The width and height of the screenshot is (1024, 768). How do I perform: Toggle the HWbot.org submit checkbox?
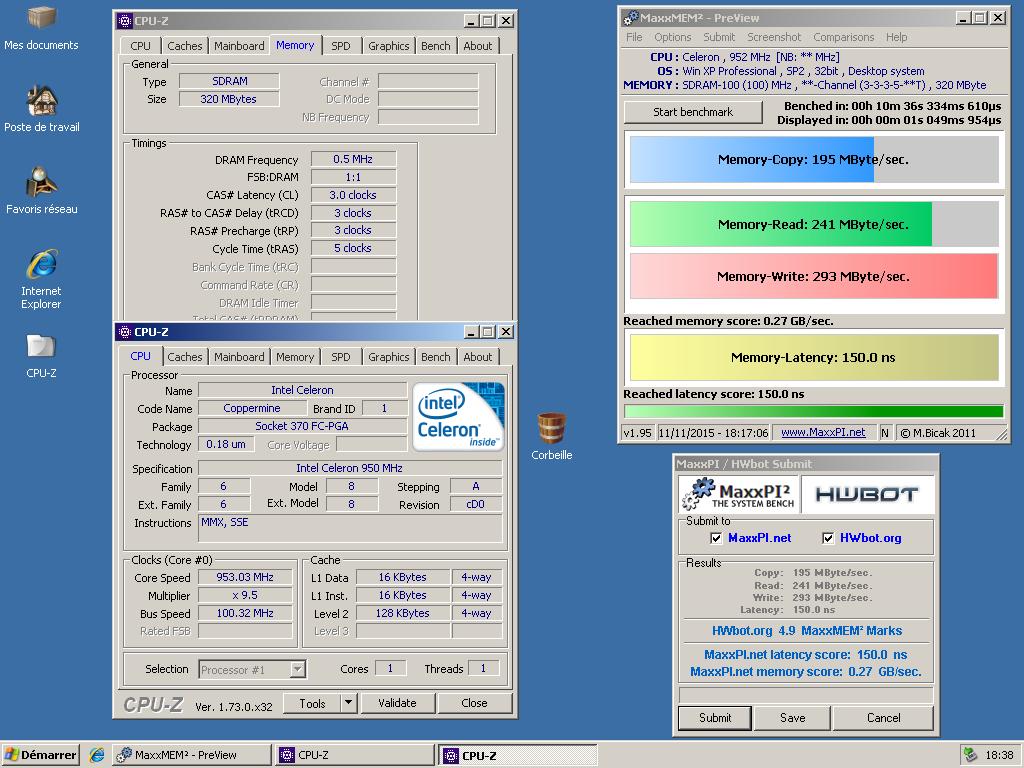click(828, 538)
